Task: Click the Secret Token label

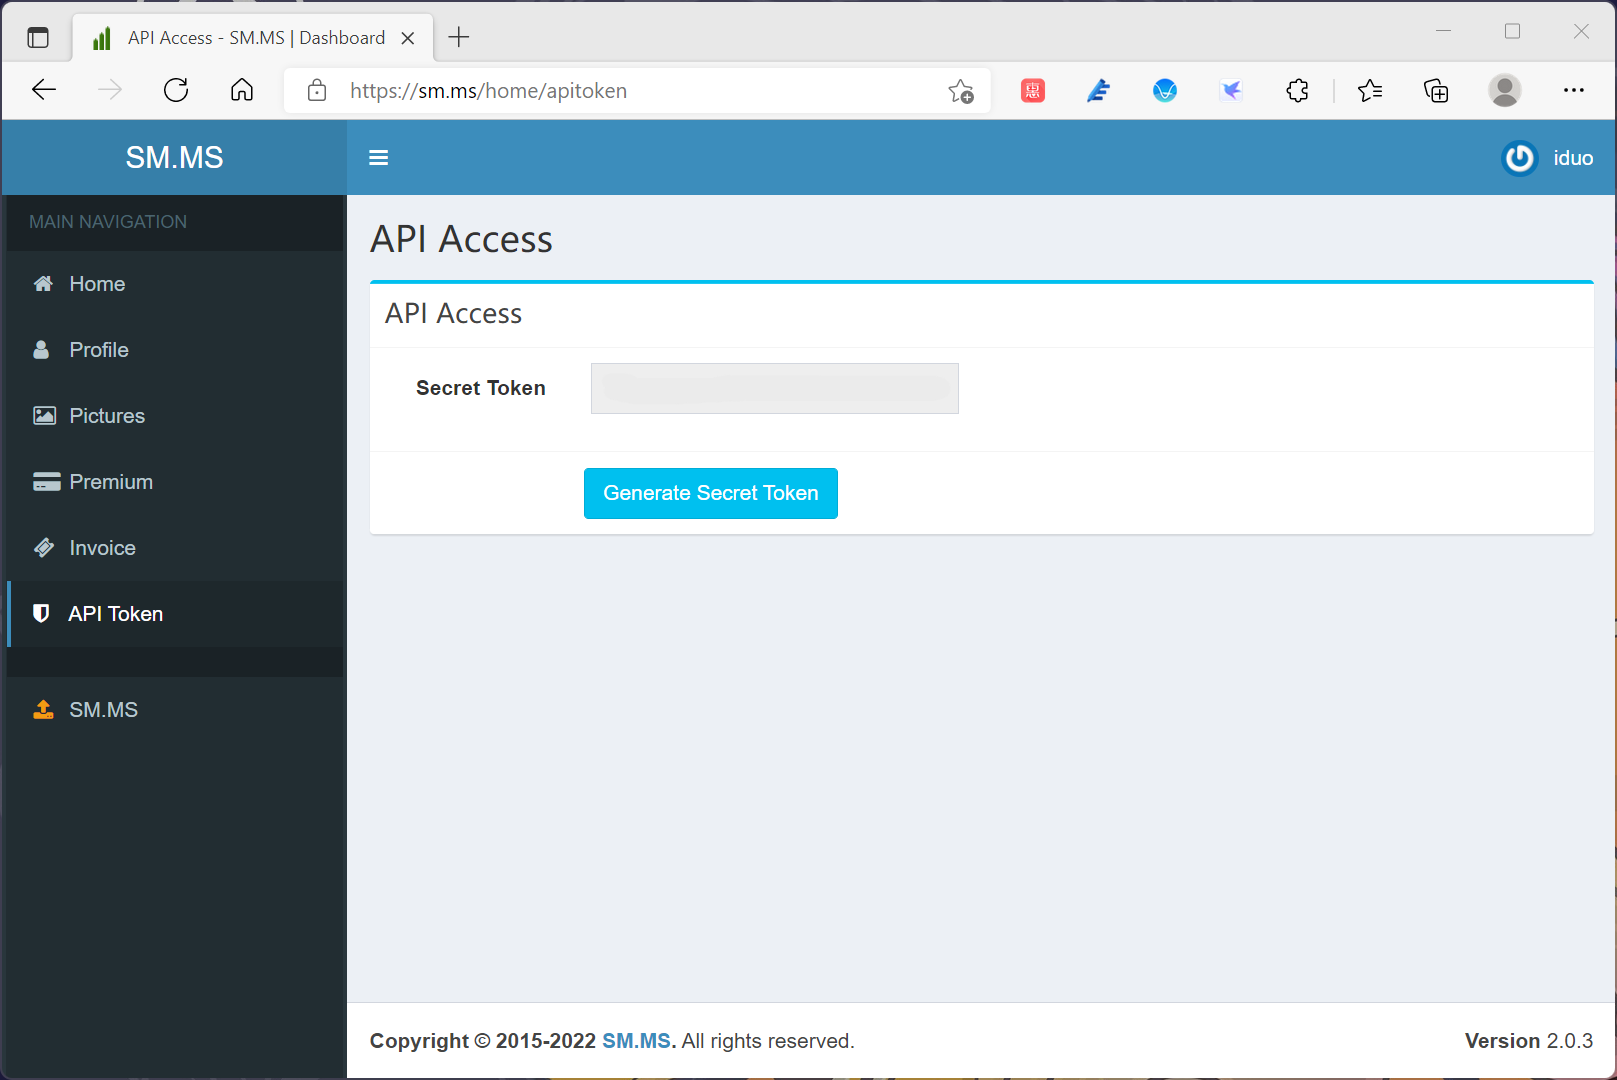Action: tap(481, 388)
